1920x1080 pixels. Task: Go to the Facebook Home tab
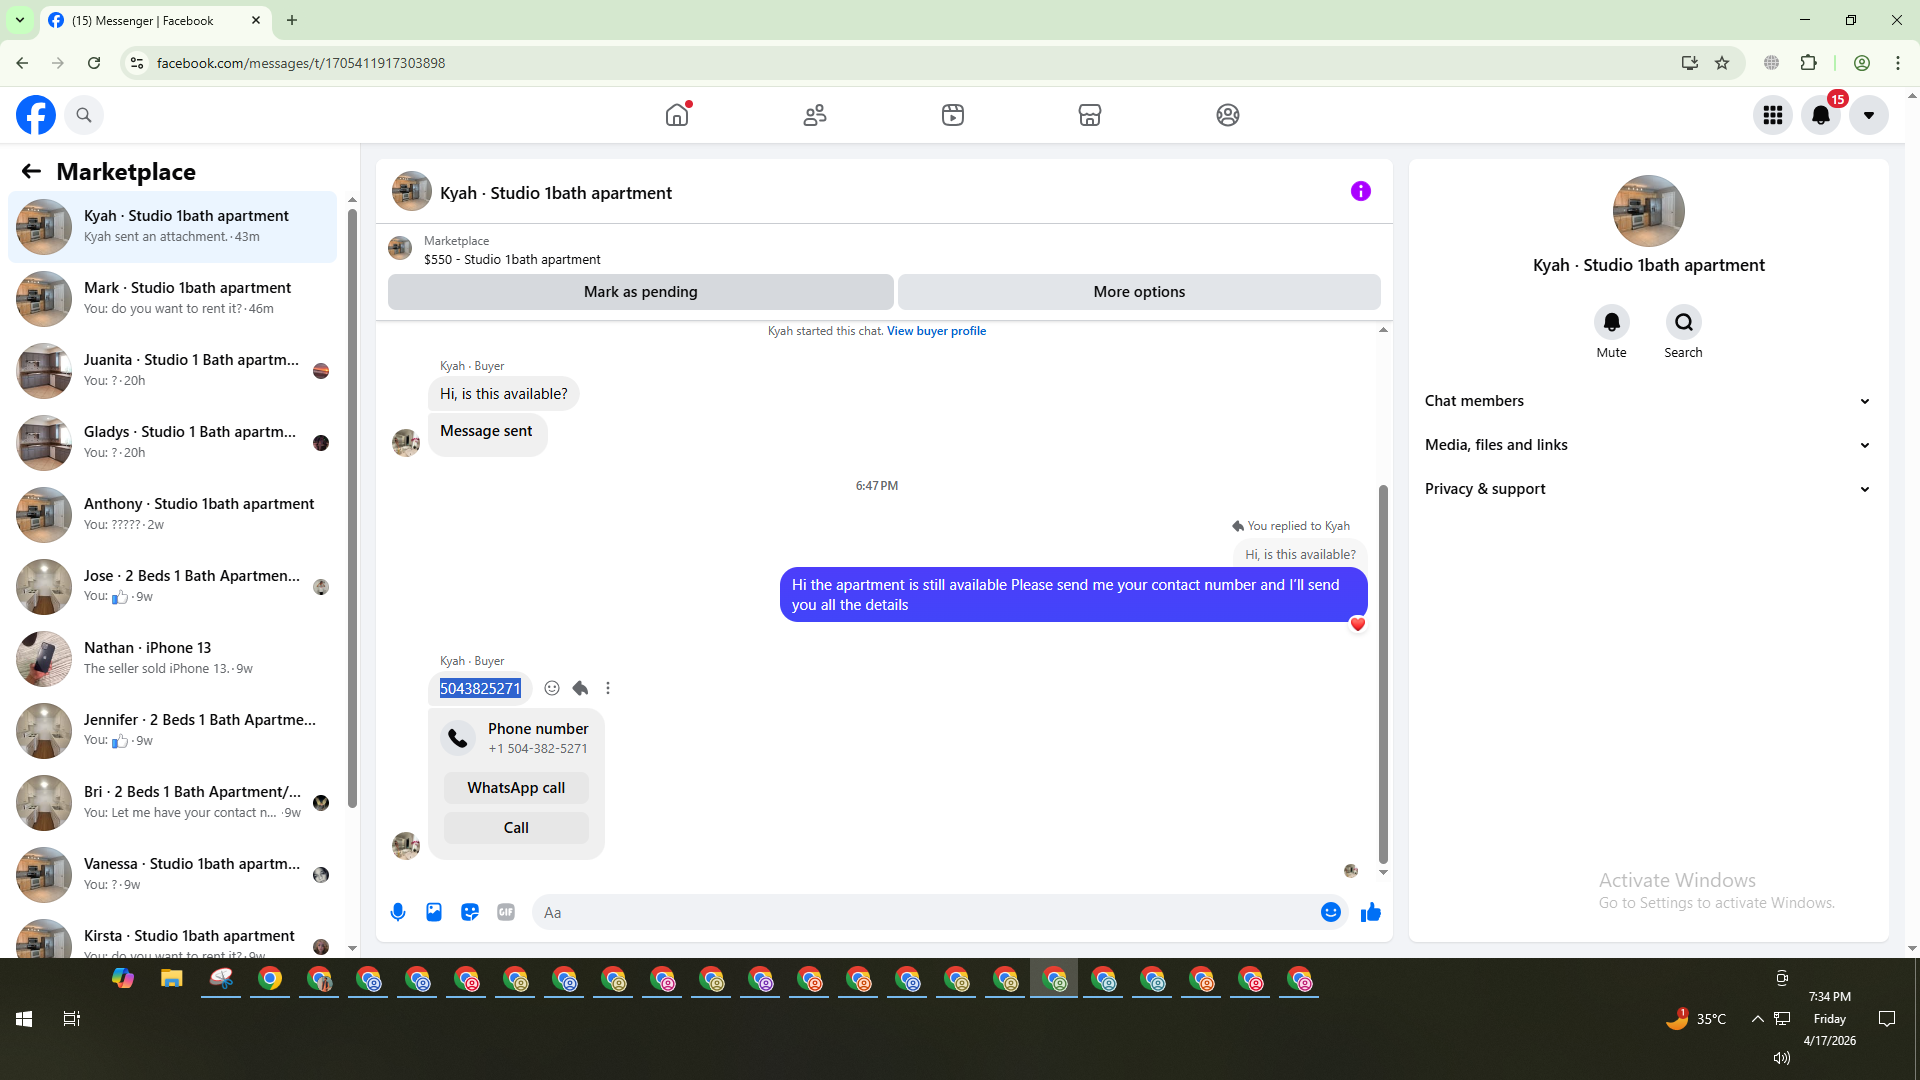pos(677,115)
